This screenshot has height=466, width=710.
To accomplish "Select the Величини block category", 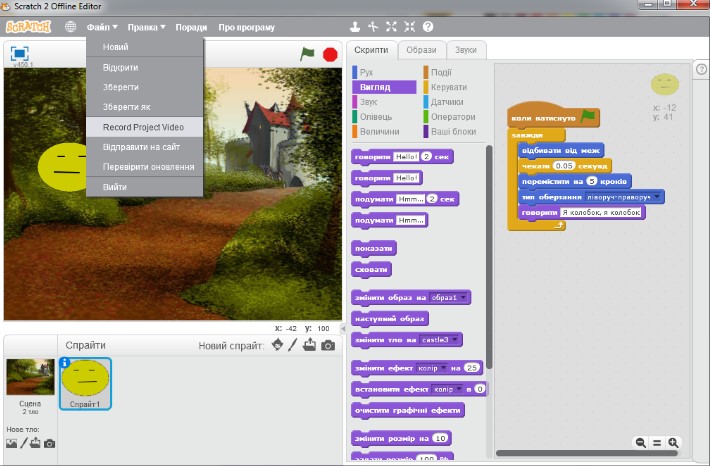I will [x=384, y=131].
